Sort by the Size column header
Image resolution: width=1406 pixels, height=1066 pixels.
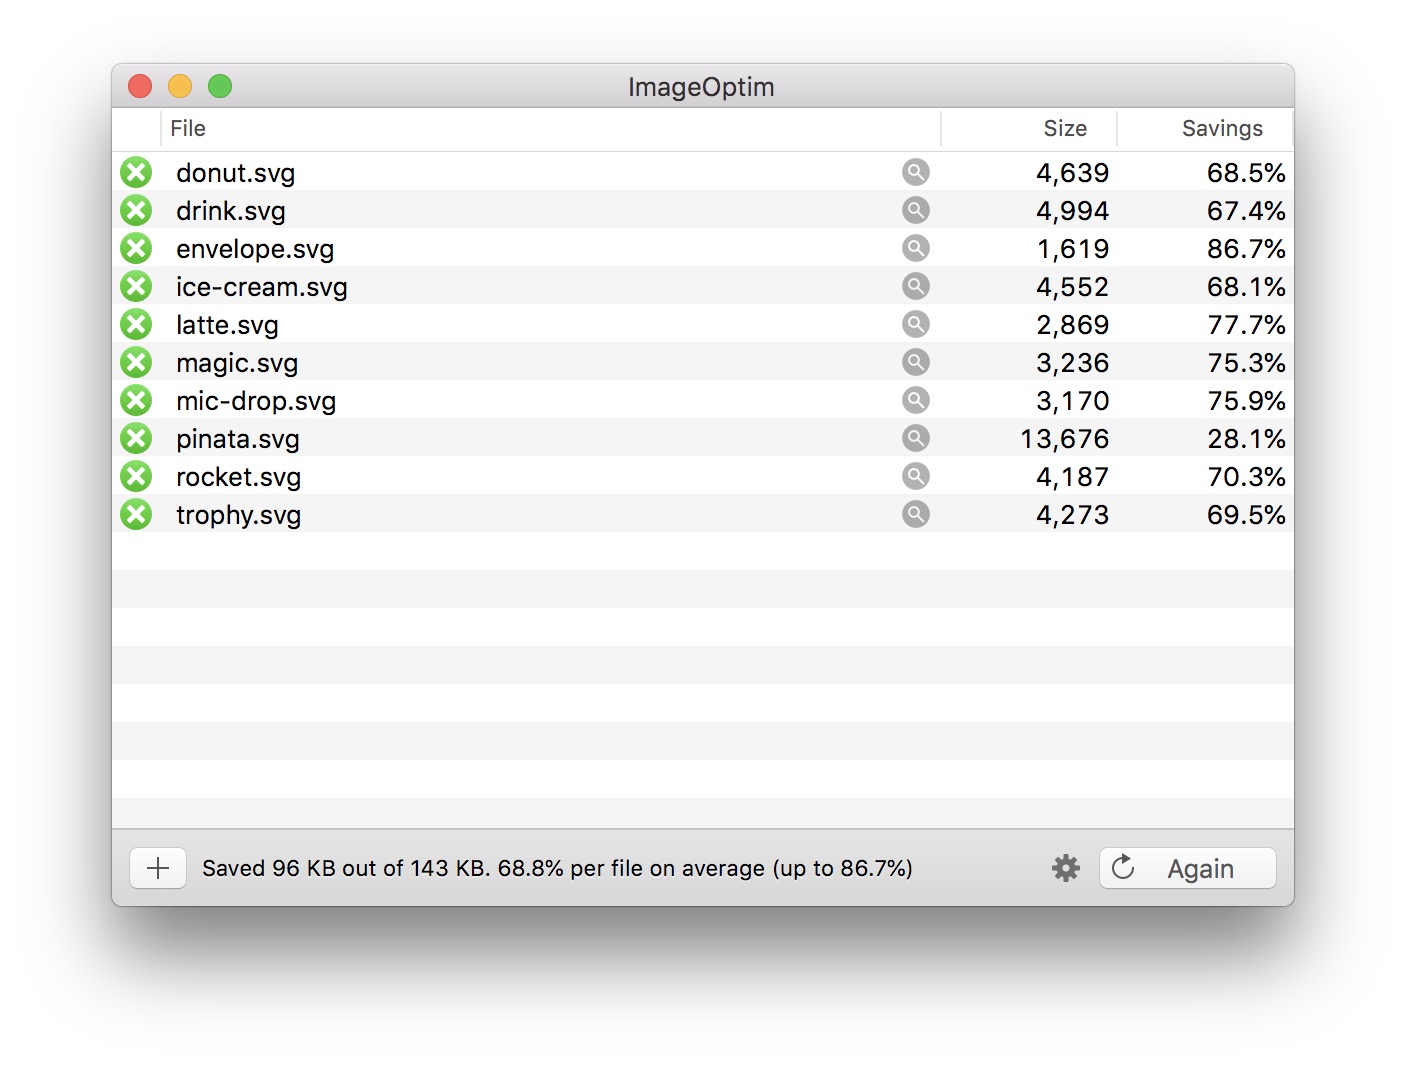[x=1029, y=129]
